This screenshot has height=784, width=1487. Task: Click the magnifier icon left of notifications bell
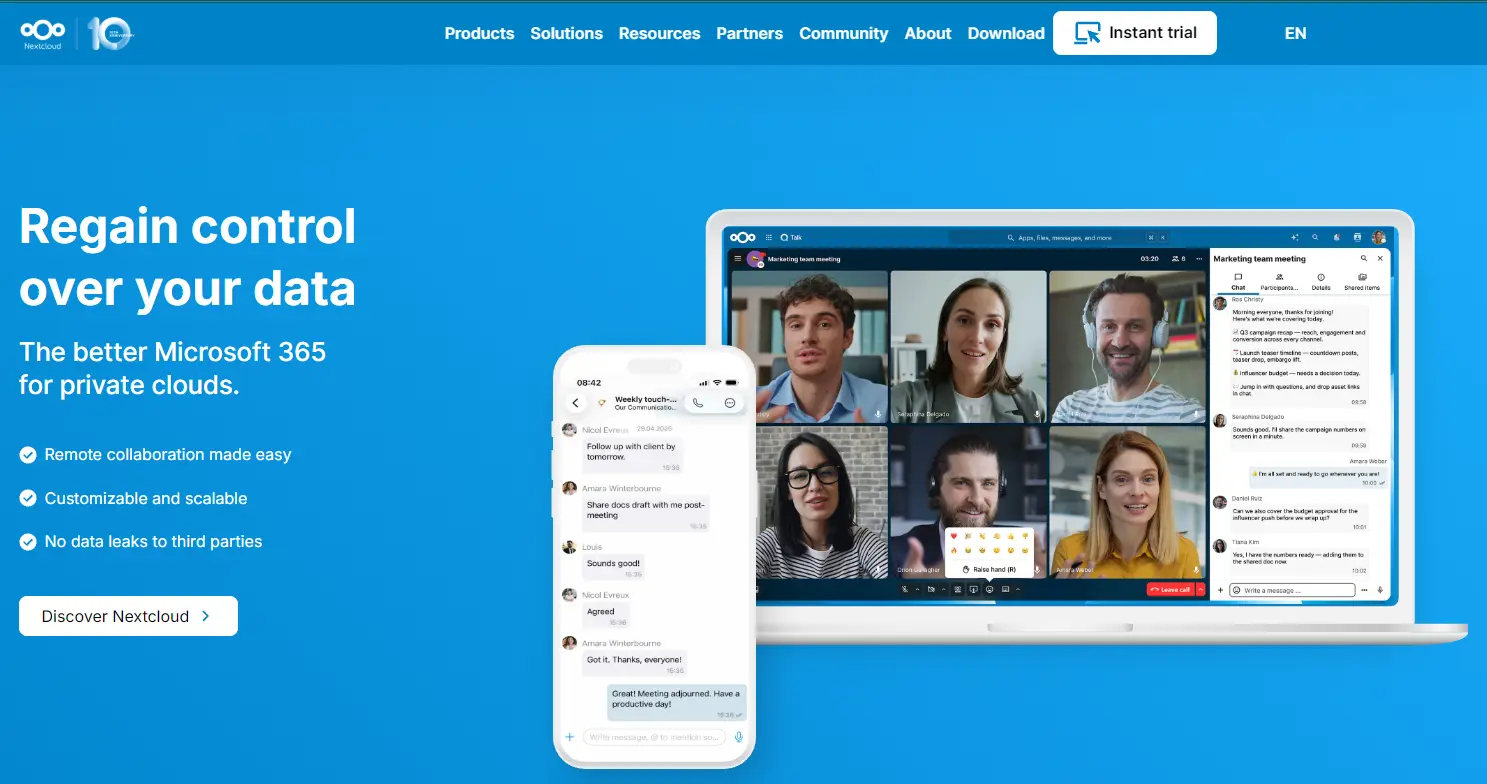click(1316, 237)
